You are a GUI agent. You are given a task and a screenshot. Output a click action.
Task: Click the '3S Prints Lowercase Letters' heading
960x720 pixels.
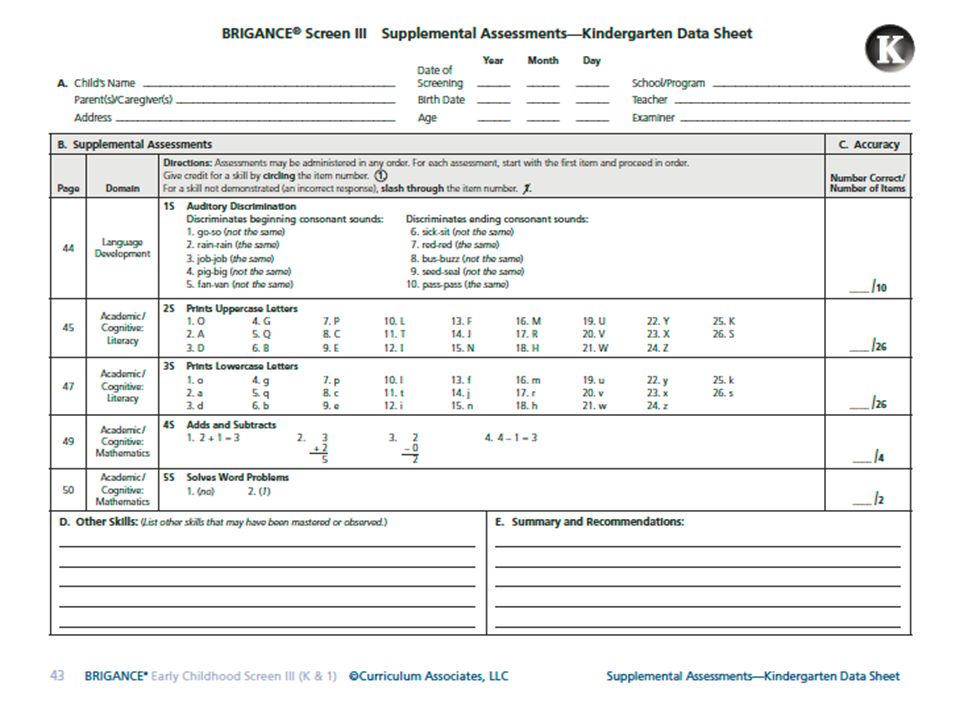click(x=230, y=366)
